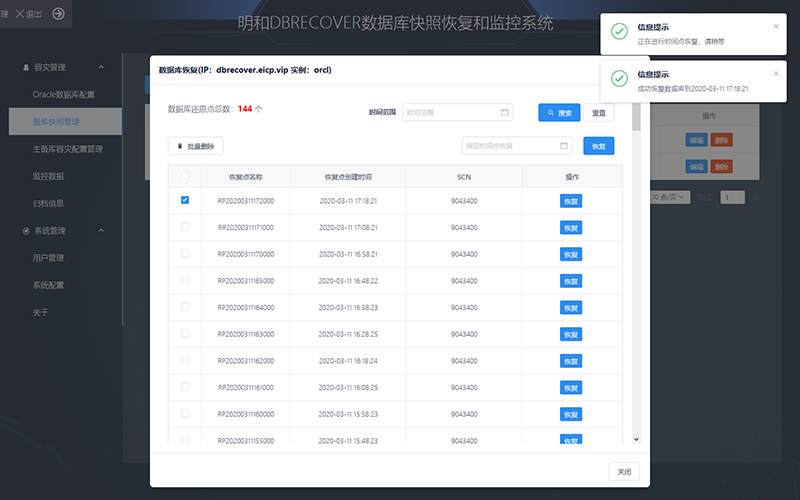Click the 指定时间点恢复 input field
800x500 pixels.
click(x=517, y=146)
